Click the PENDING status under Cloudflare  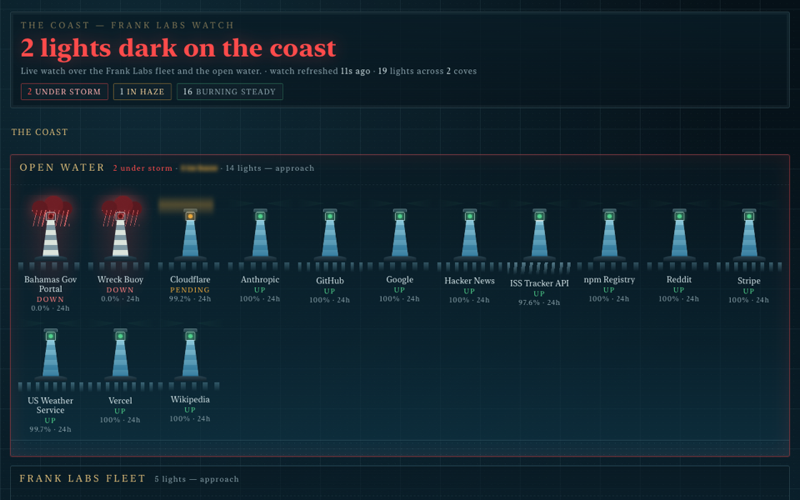pyautogui.click(x=190, y=290)
